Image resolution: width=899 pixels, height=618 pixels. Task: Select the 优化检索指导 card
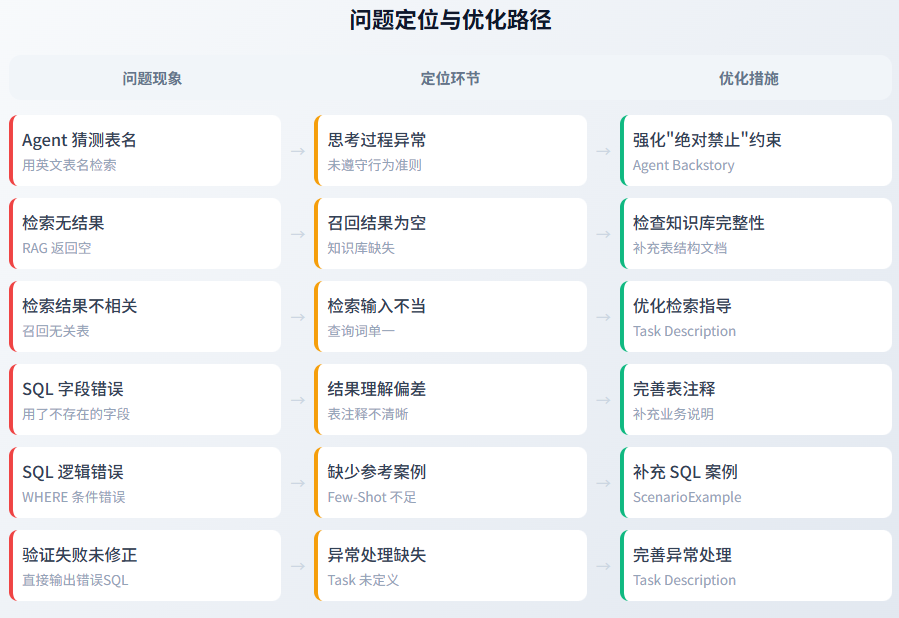pos(756,316)
